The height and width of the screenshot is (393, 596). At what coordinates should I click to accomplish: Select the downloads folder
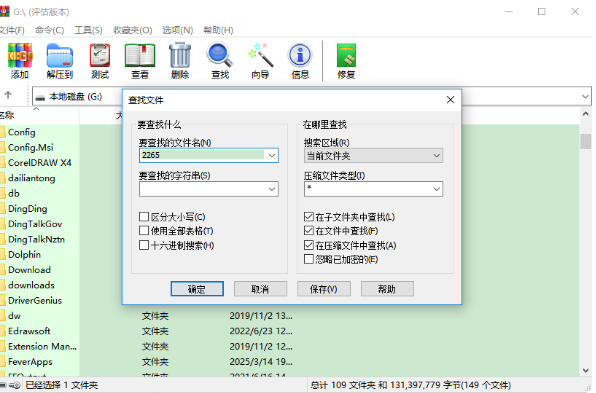pos(31,285)
